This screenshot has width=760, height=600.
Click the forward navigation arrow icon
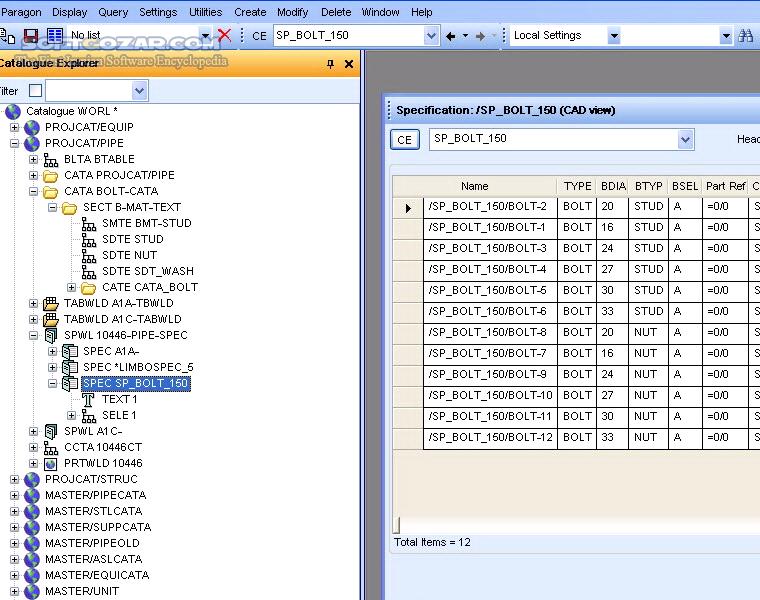[x=480, y=36]
